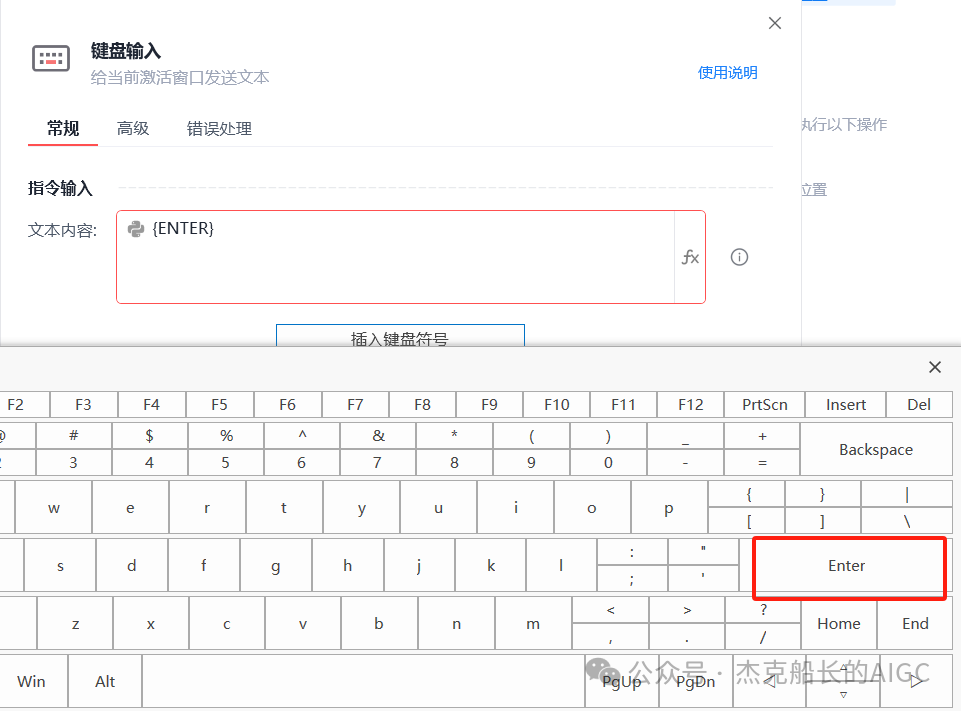Click the Home key
Screen dimensions: 961x711
tap(839, 623)
